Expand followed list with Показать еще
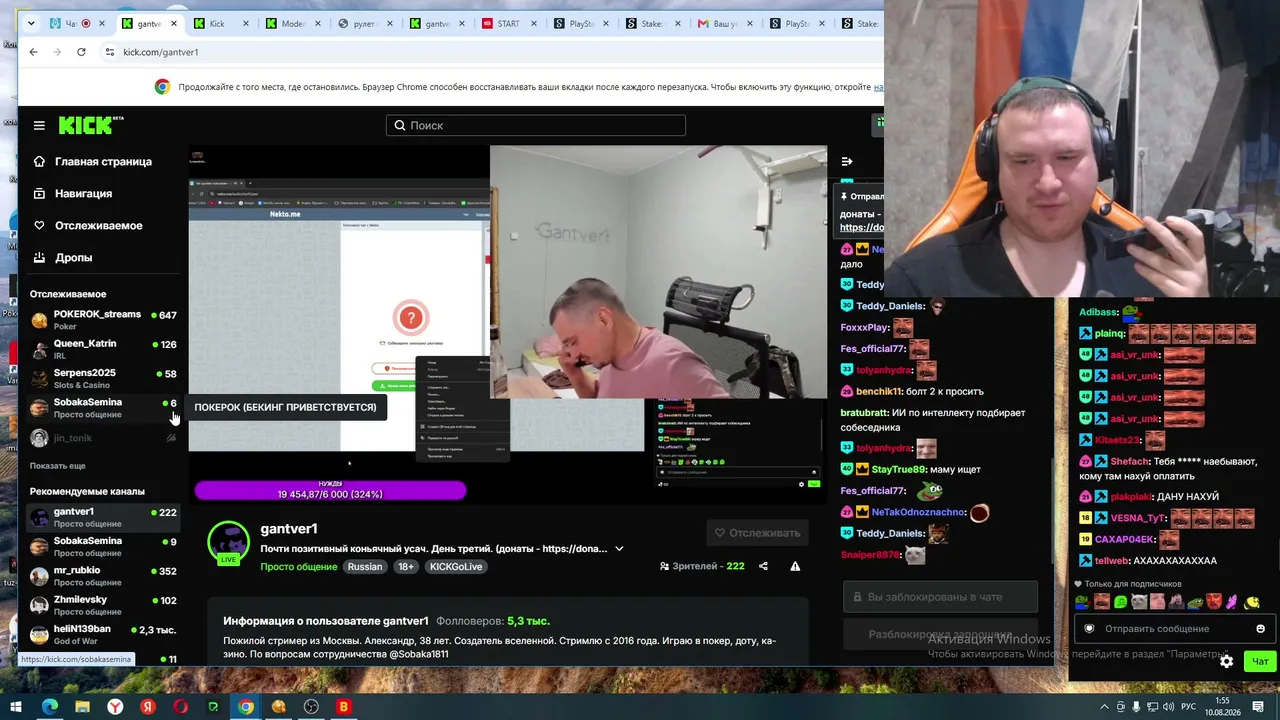The image size is (1280, 720). tap(58, 466)
